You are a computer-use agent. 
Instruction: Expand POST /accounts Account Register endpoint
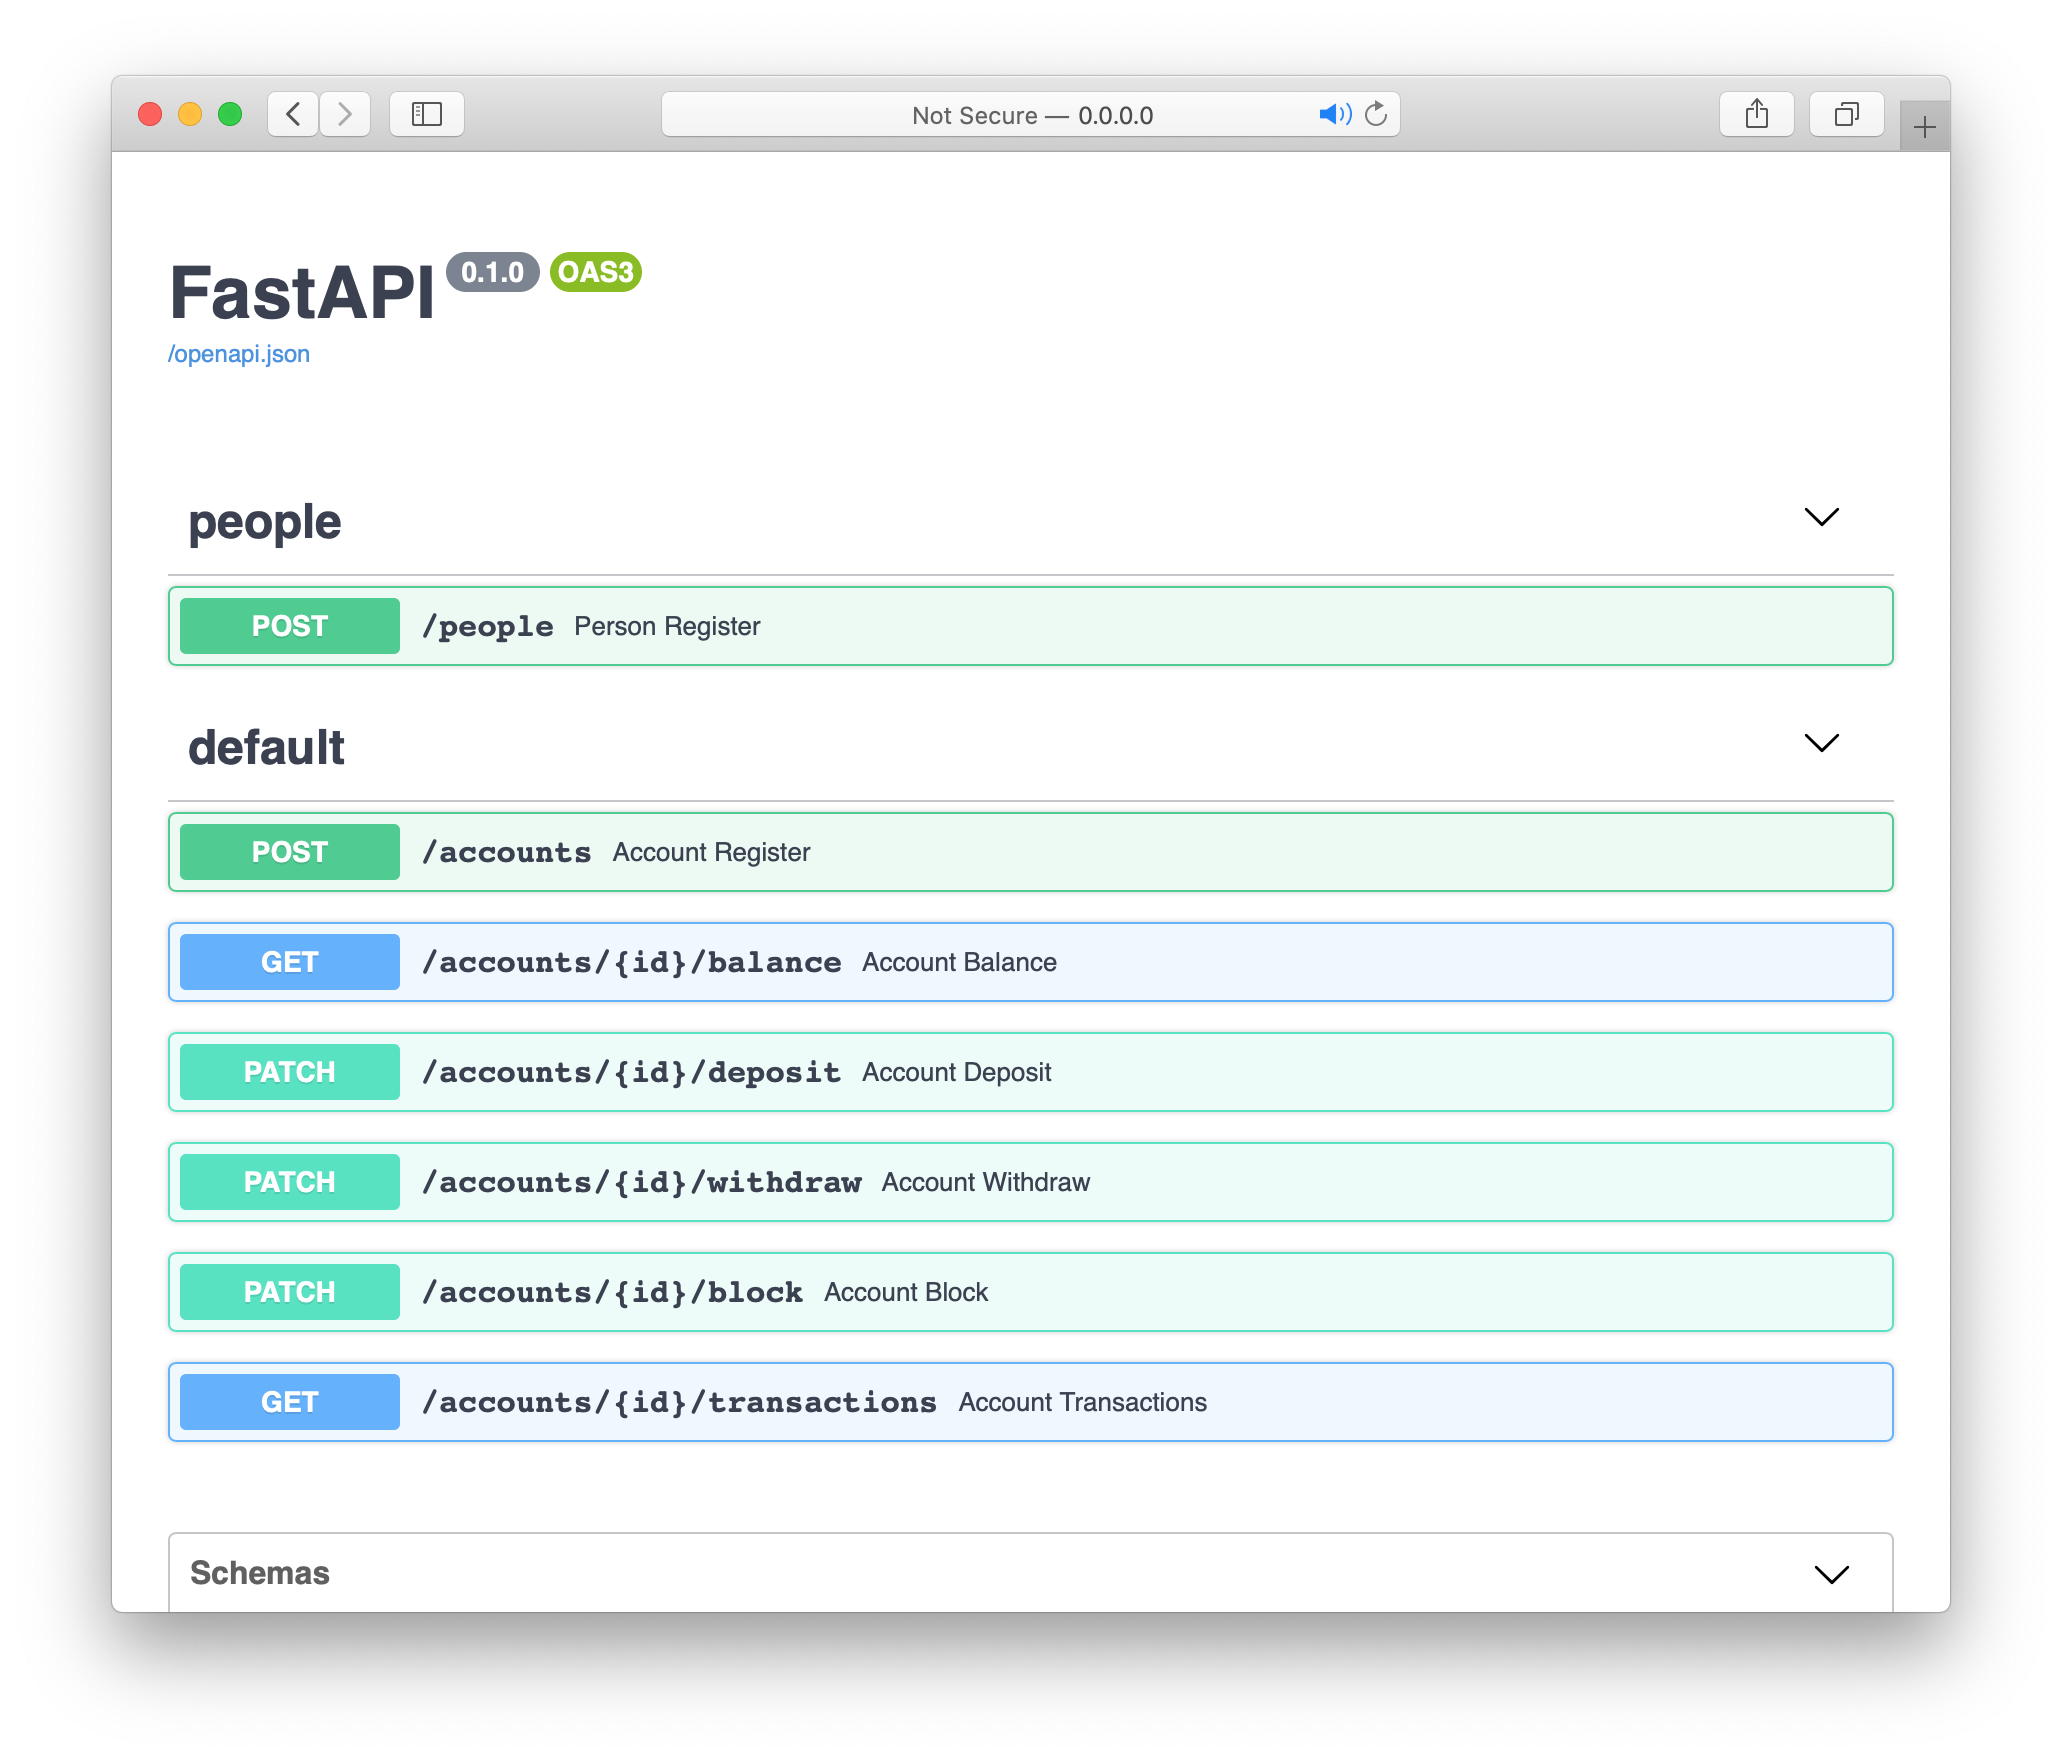(x=1031, y=852)
